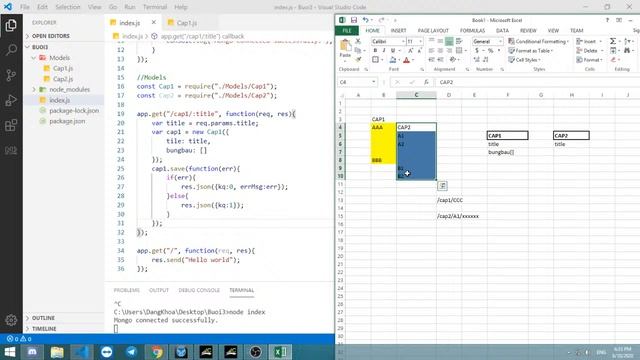Open the font name Calibri dropdown
This screenshot has width=640, height=360.
tap(403, 42)
